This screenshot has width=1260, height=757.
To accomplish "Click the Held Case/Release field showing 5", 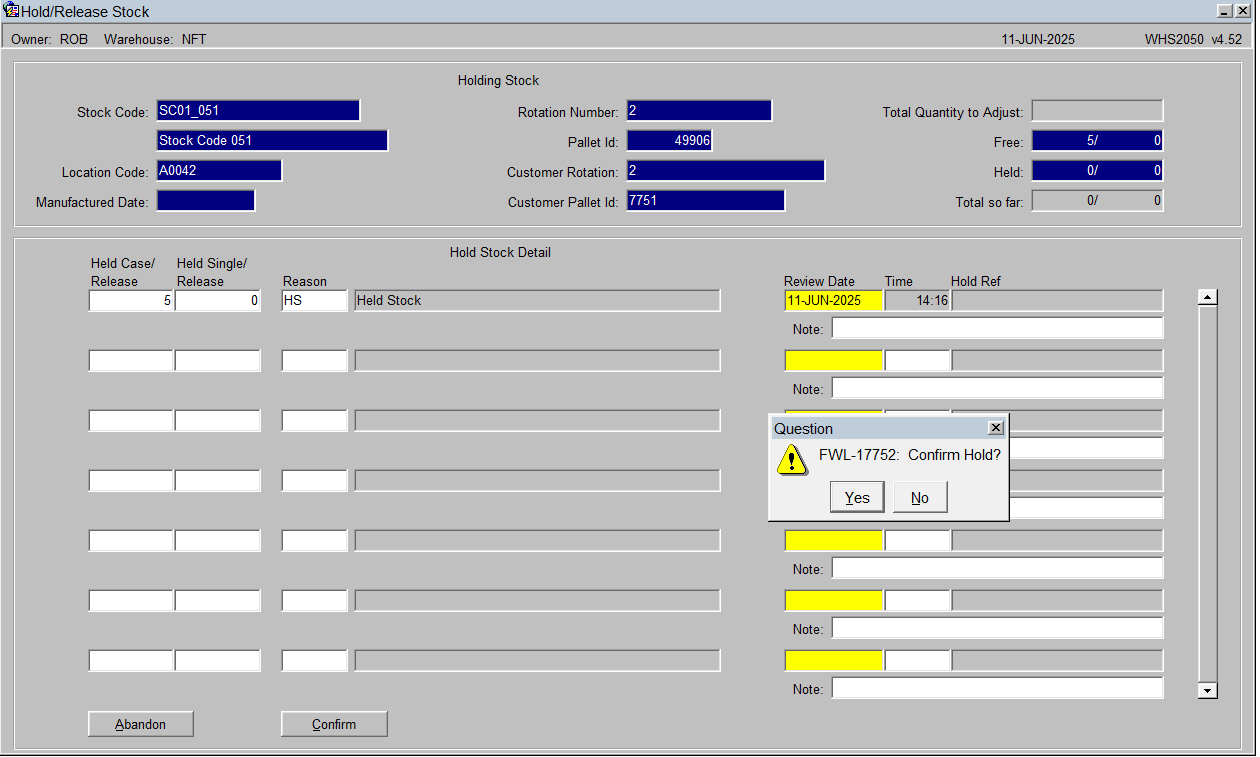I will pyautogui.click(x=131, y=300).
